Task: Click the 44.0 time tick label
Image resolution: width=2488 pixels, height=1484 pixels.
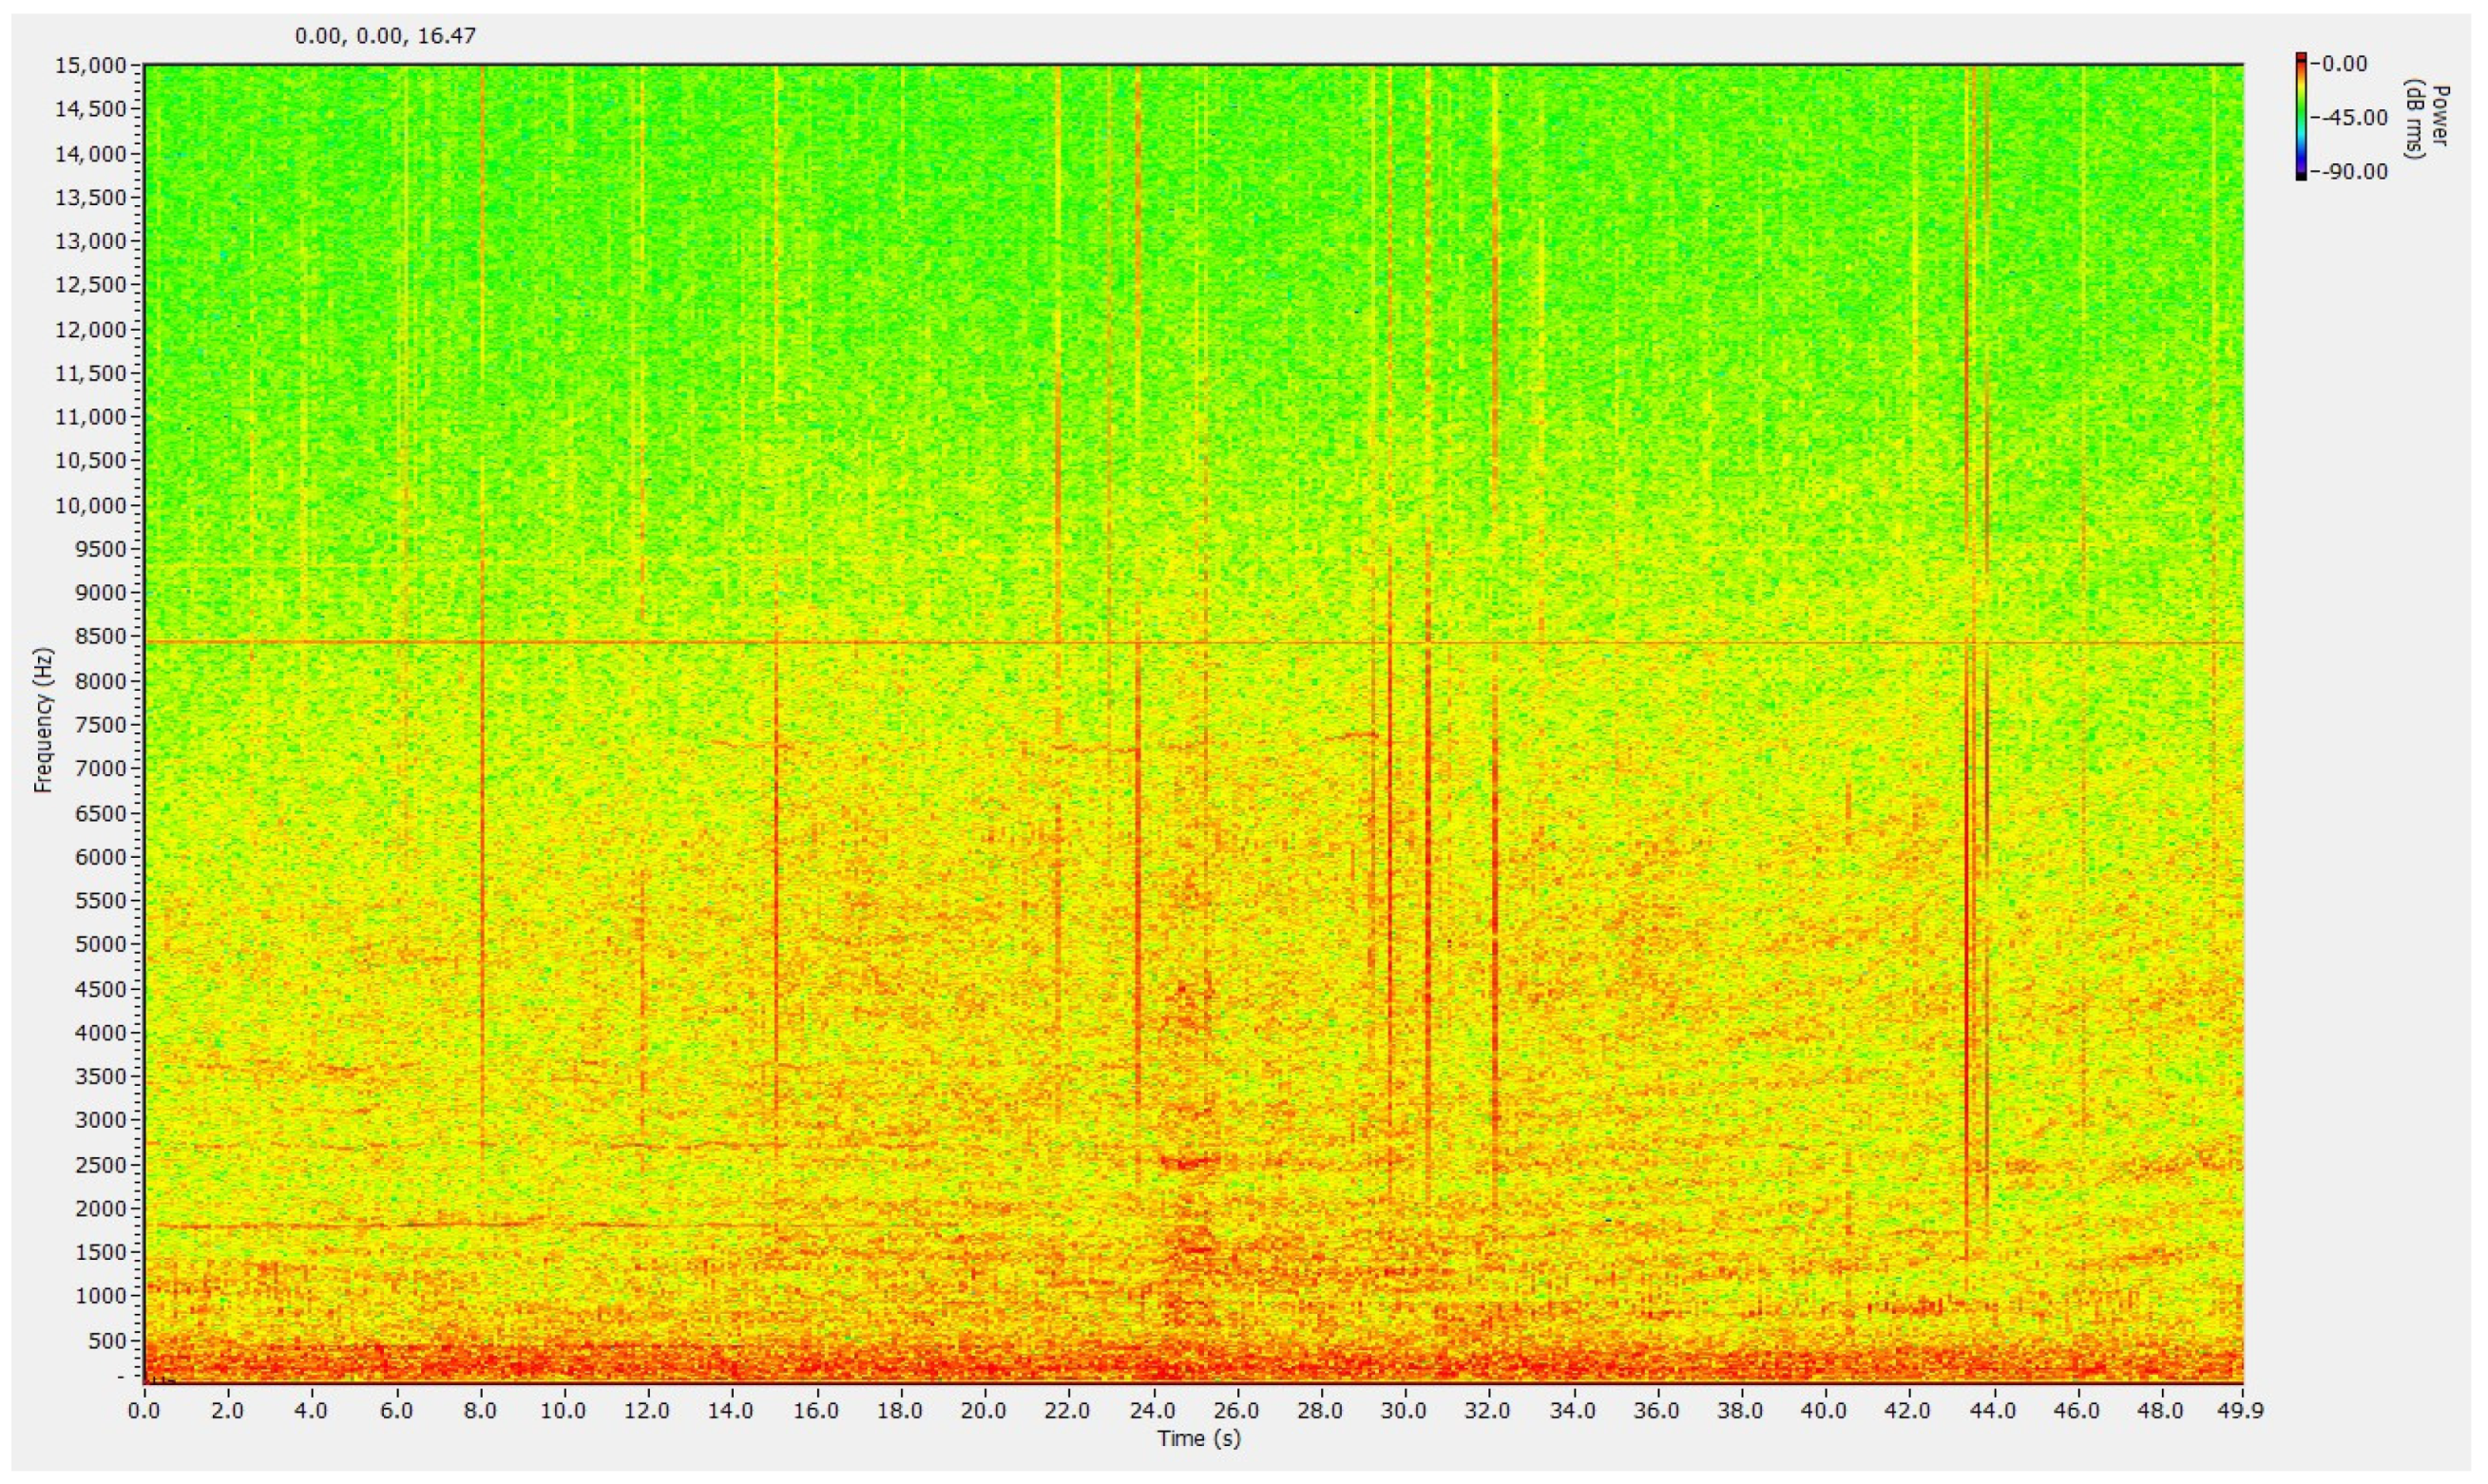Action: tap(1994, 1410)
